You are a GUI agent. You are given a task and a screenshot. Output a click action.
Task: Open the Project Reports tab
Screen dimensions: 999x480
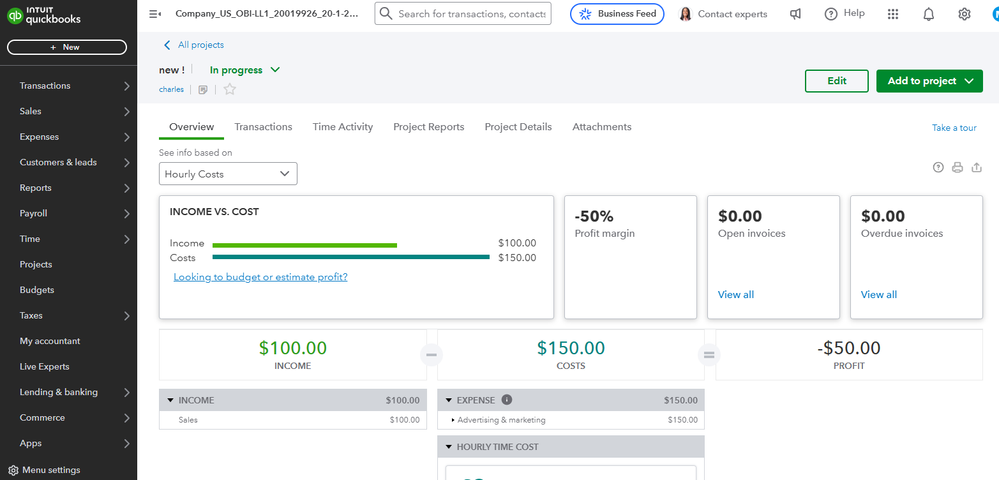tap(428, 127)
